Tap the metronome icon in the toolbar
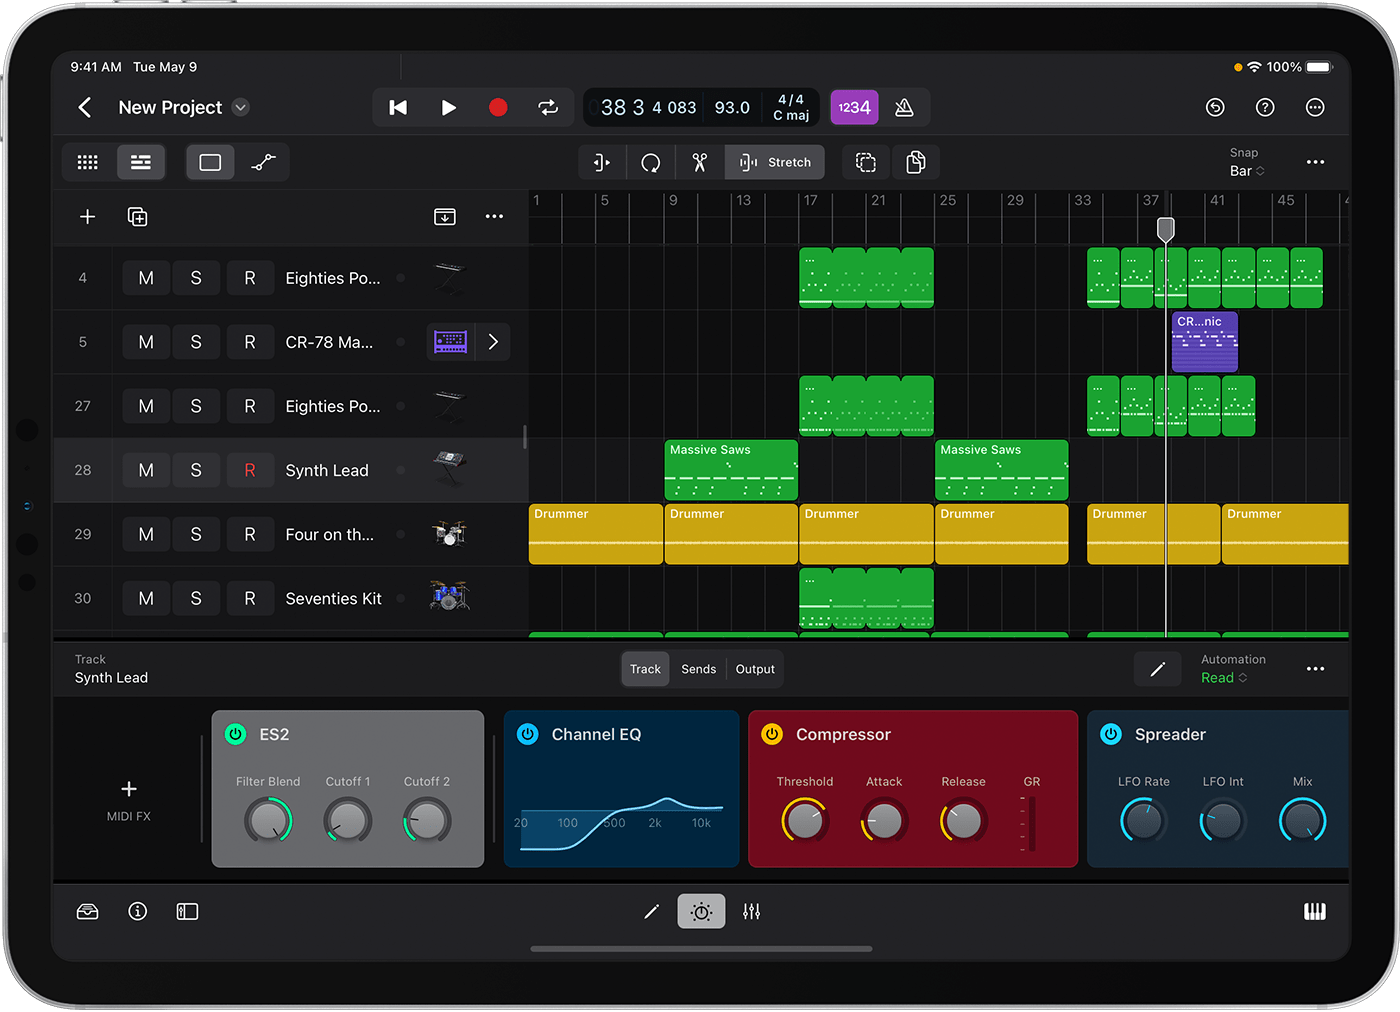The height and width of the screenshot is (1012, 1400). point(906,107)
